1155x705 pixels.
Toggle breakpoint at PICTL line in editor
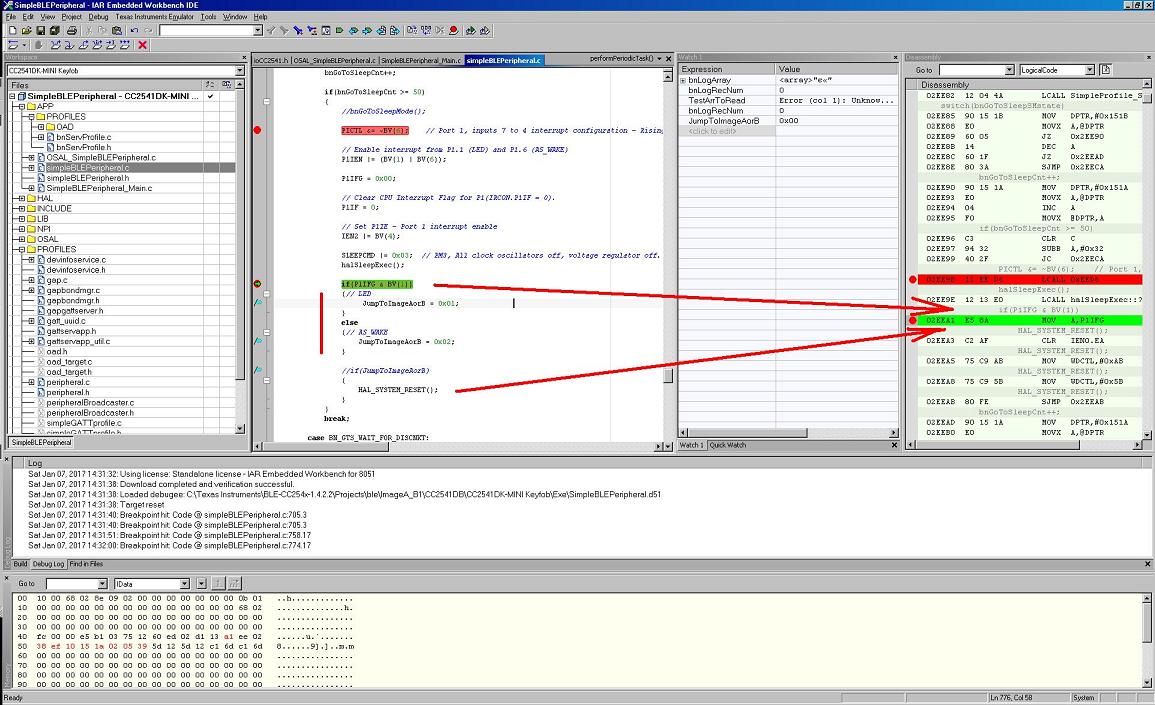pyautogui.click(x=257, y=130)
